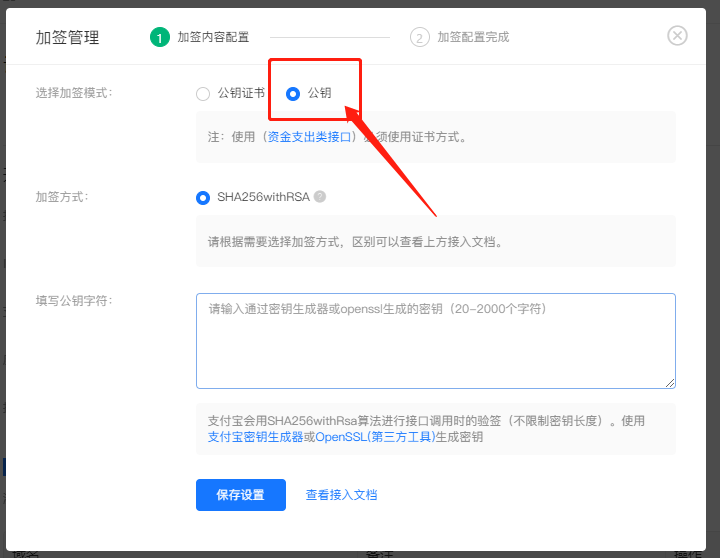Image resolution: width=720 pixels, height=558 pixels.
Task: Open the 查看接入文档 link
Action: tap(341, 495)
